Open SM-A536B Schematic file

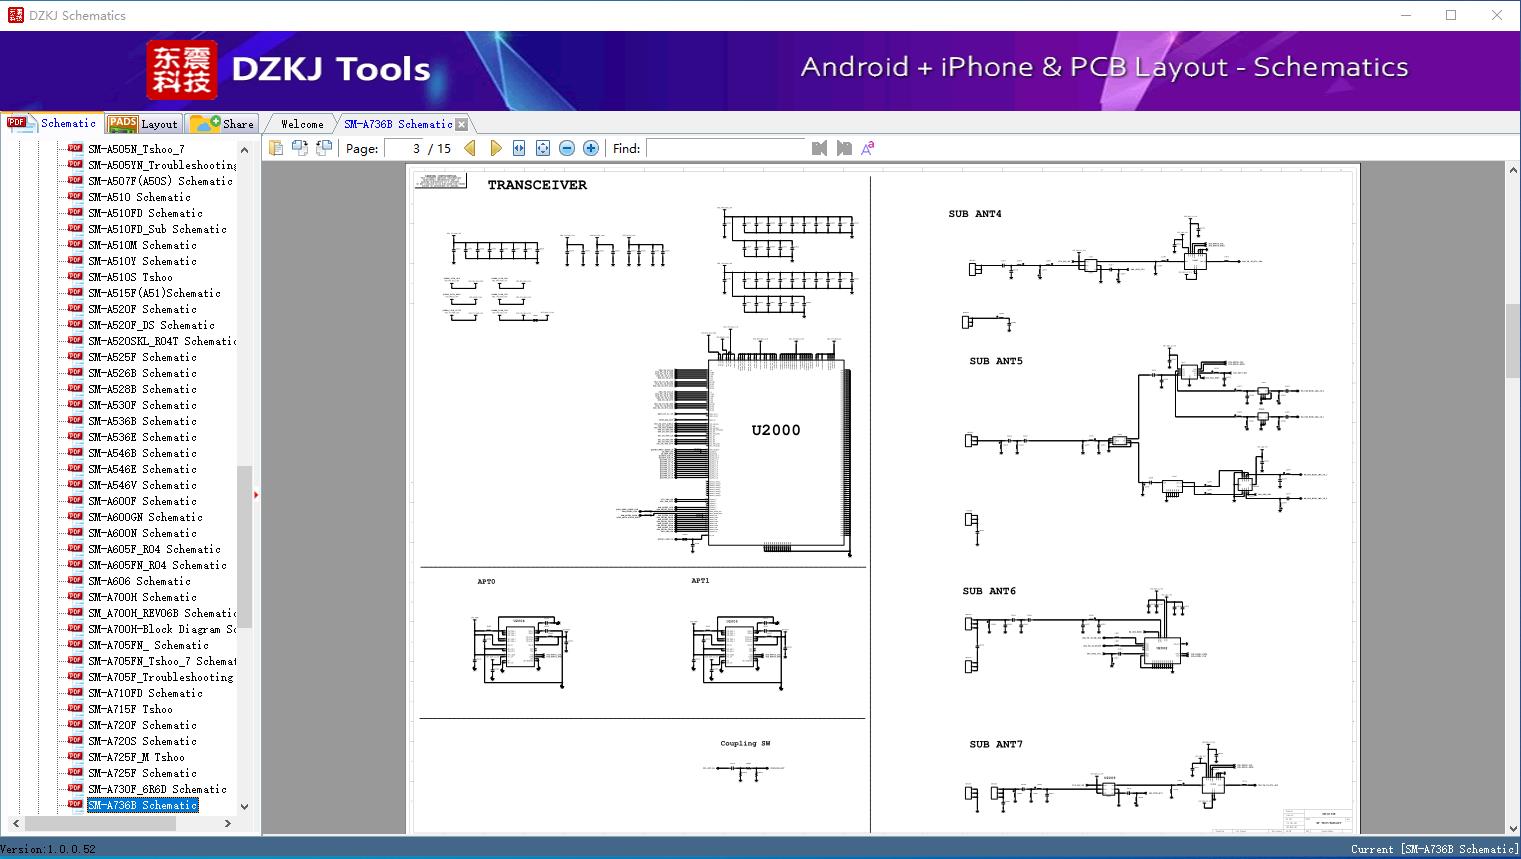pyautogui.click(x=142, y=421)
